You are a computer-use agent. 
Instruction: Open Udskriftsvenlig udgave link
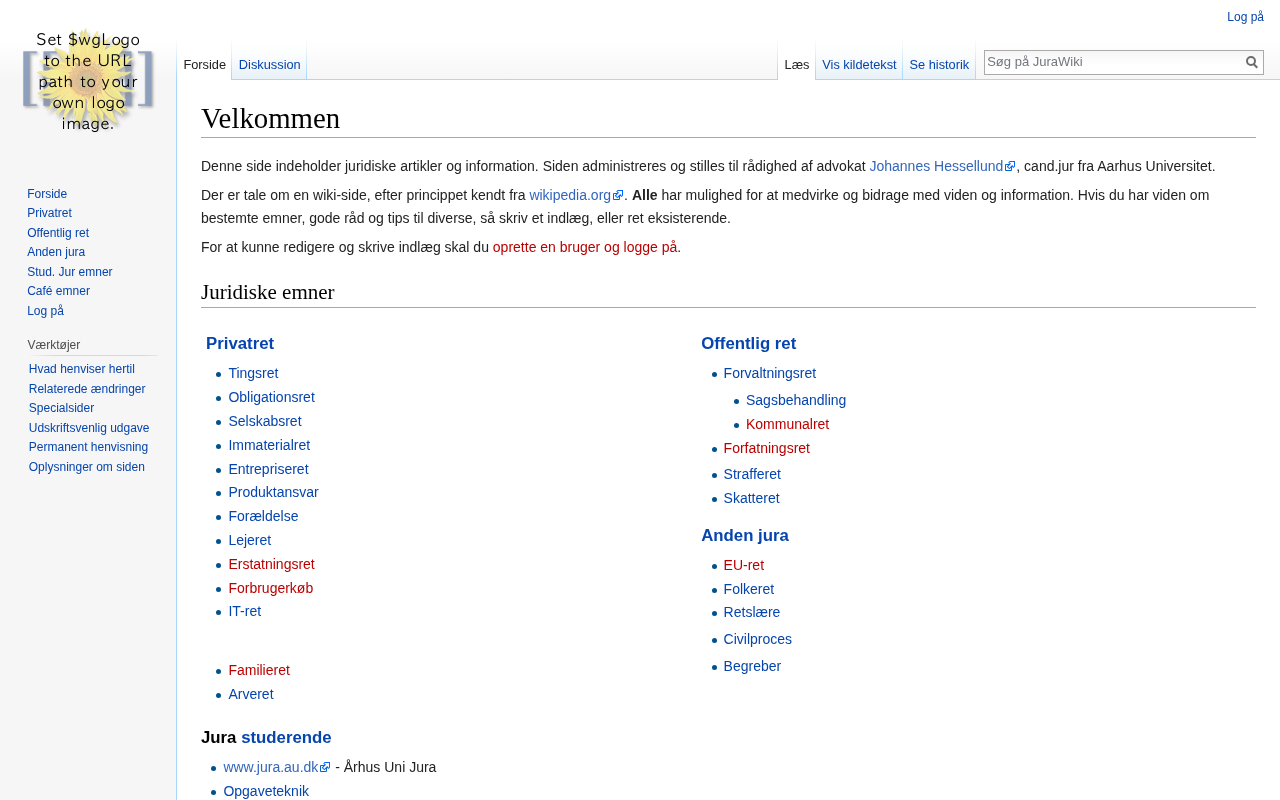(89, 428)
